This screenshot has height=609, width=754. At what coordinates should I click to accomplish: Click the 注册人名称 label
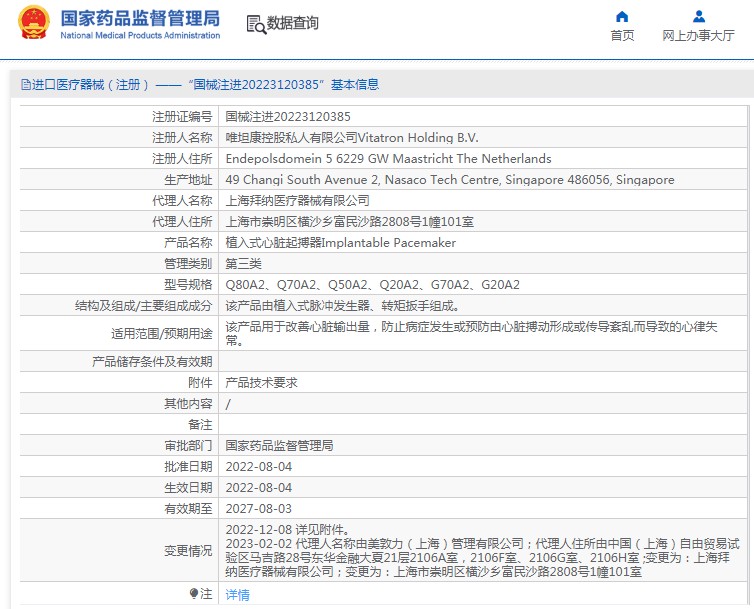coord(182,138)
